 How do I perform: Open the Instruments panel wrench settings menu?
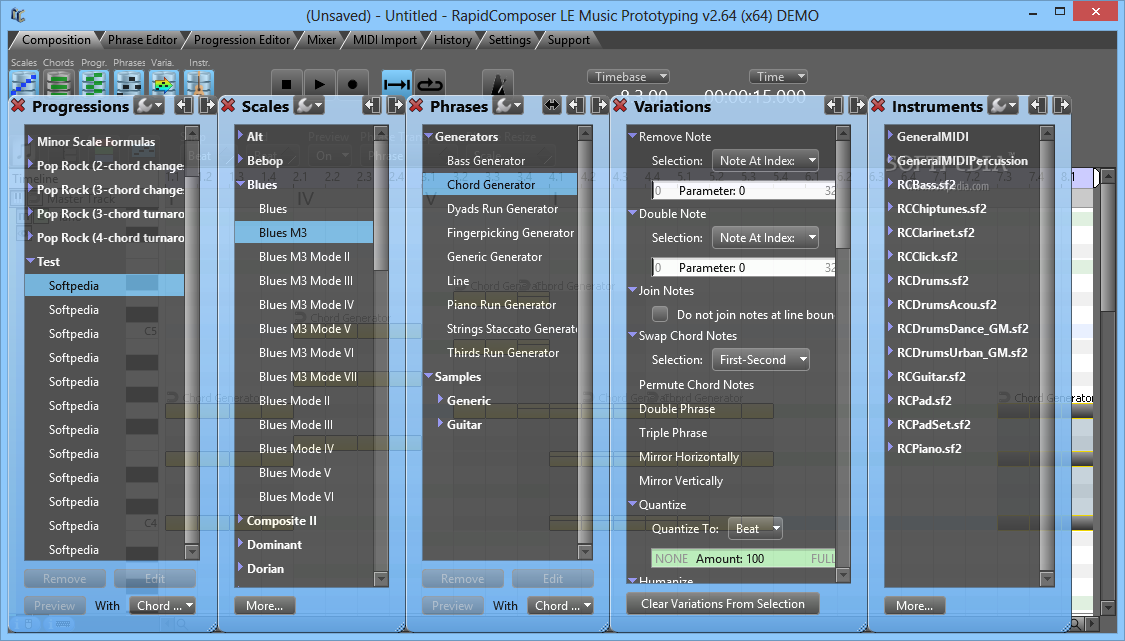click(x=1004, y=106)
